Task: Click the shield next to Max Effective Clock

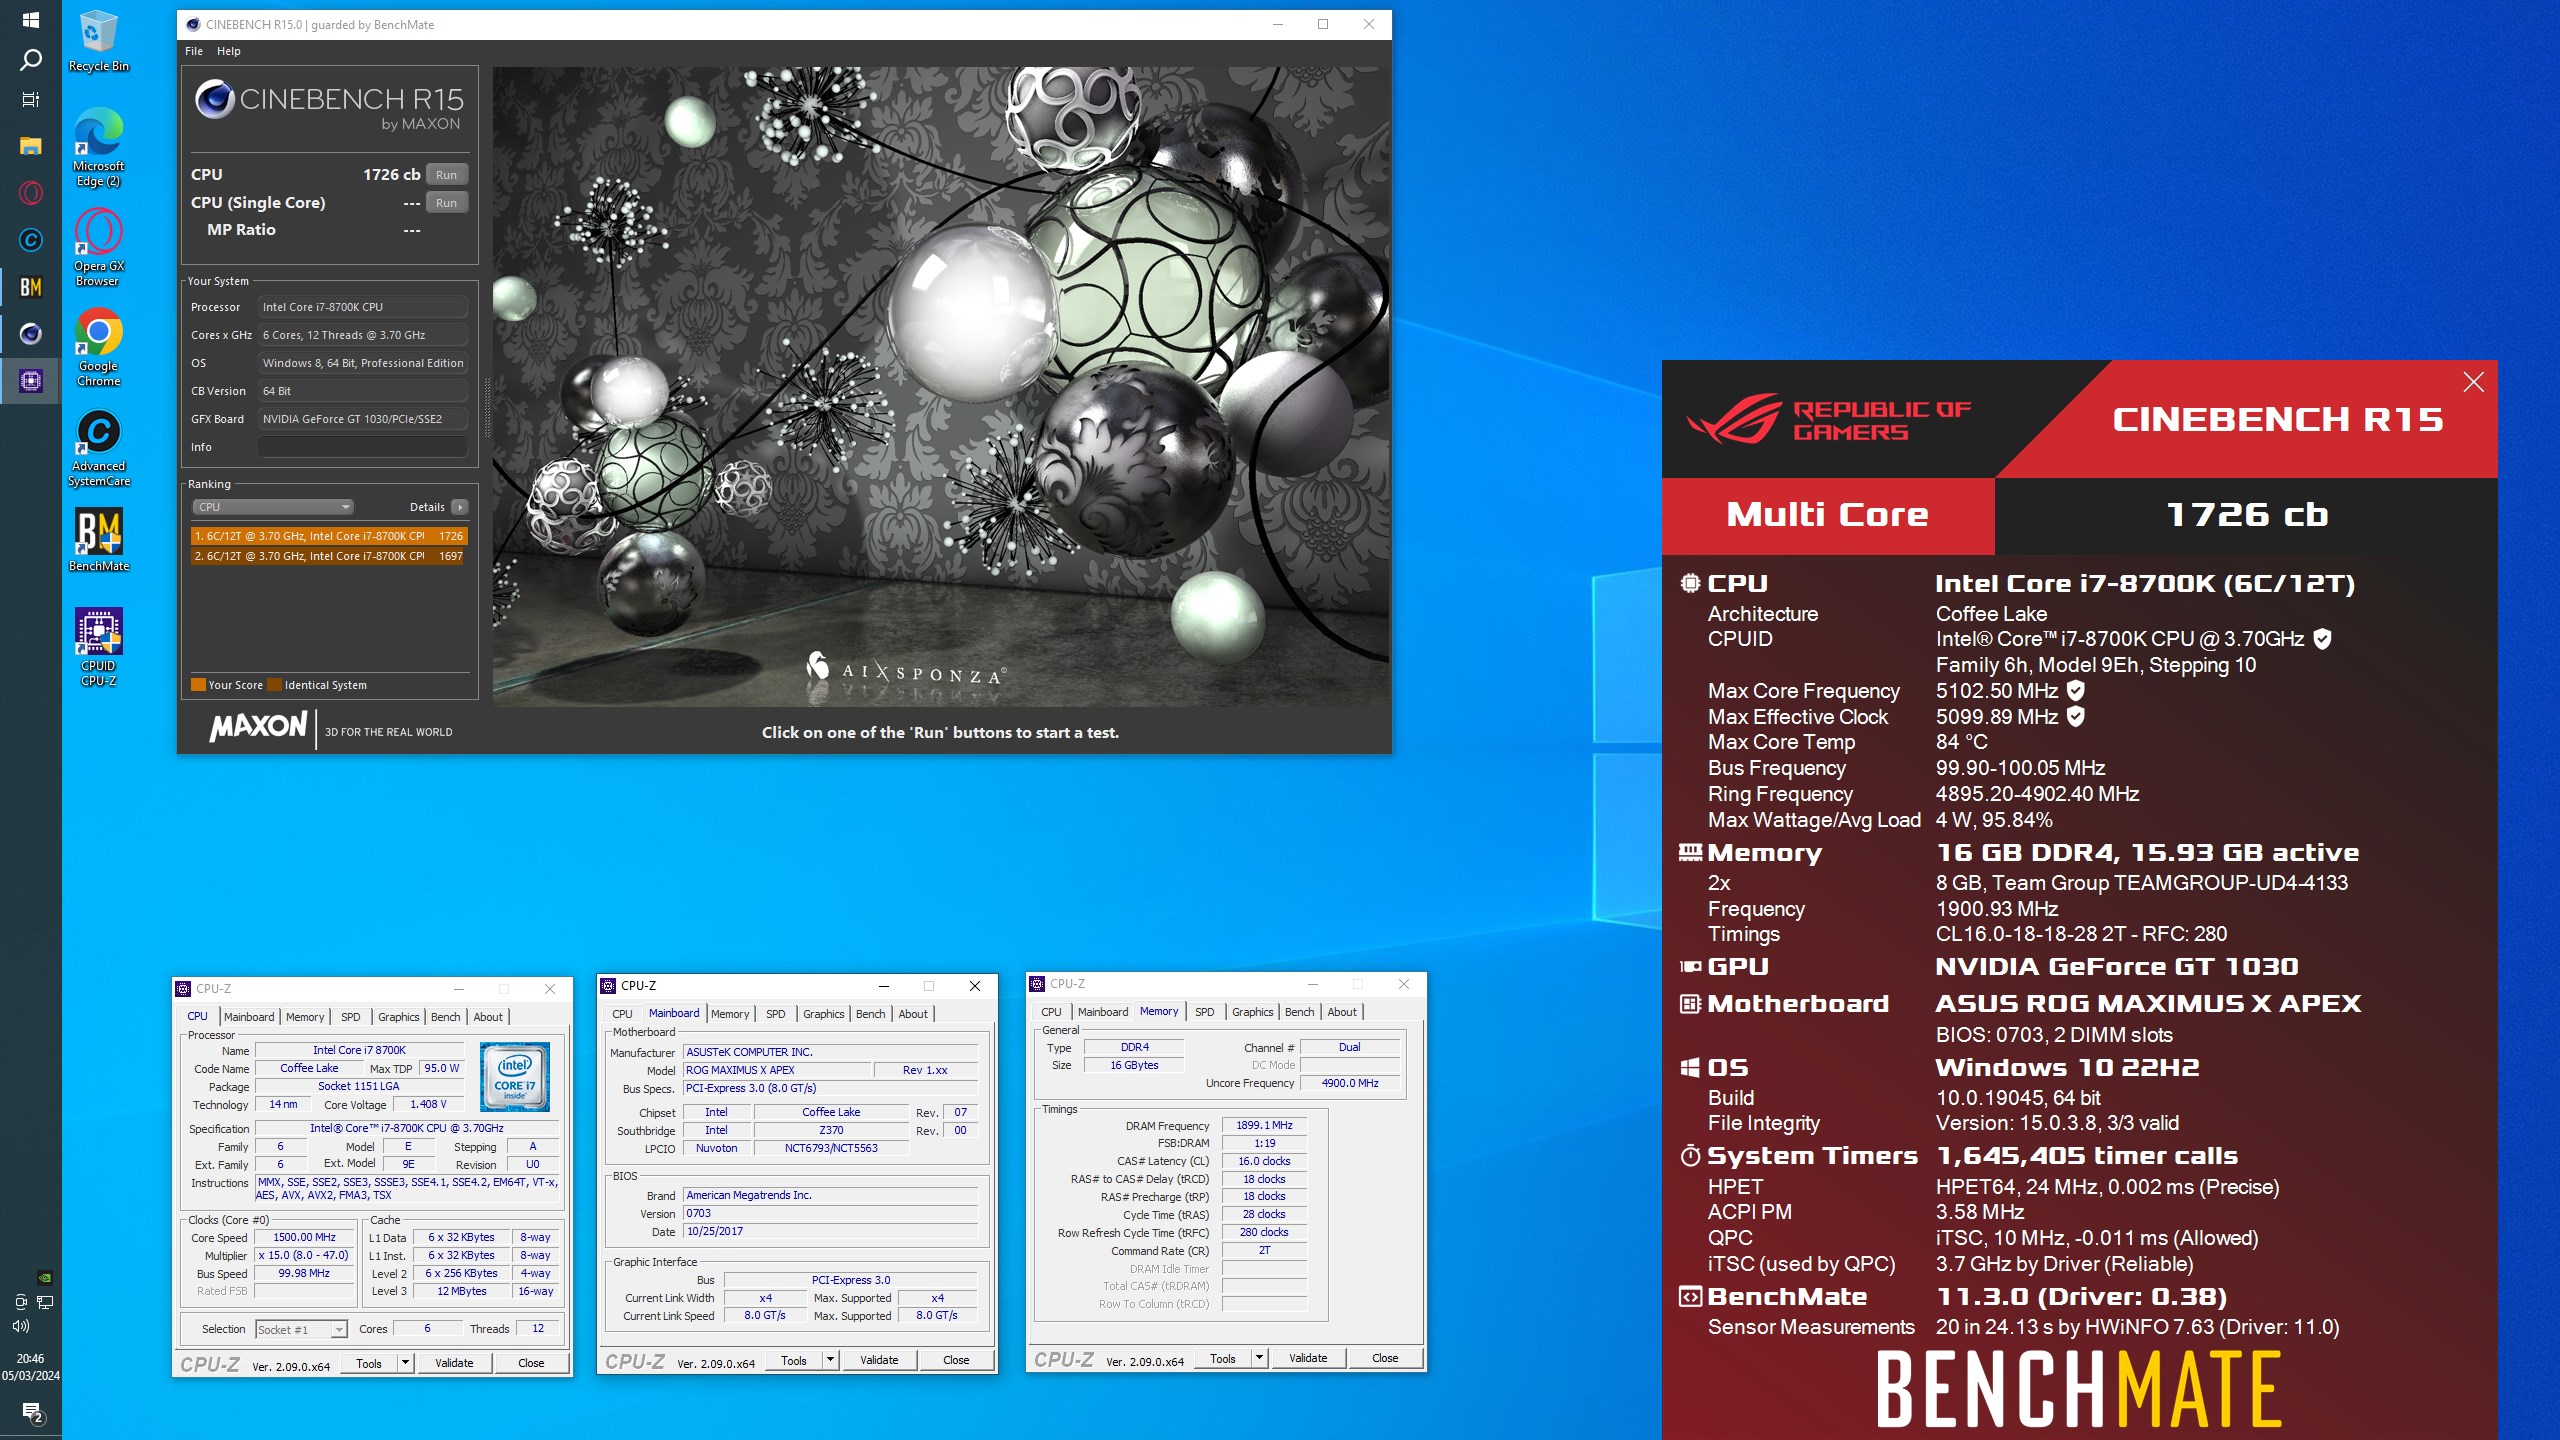Action: [x=2076, y=716]
